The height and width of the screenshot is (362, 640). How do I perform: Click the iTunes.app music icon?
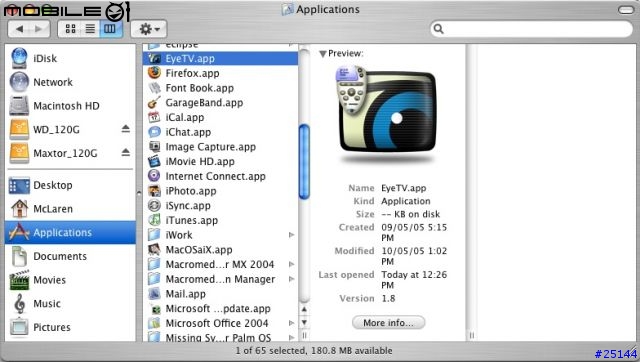154,220
